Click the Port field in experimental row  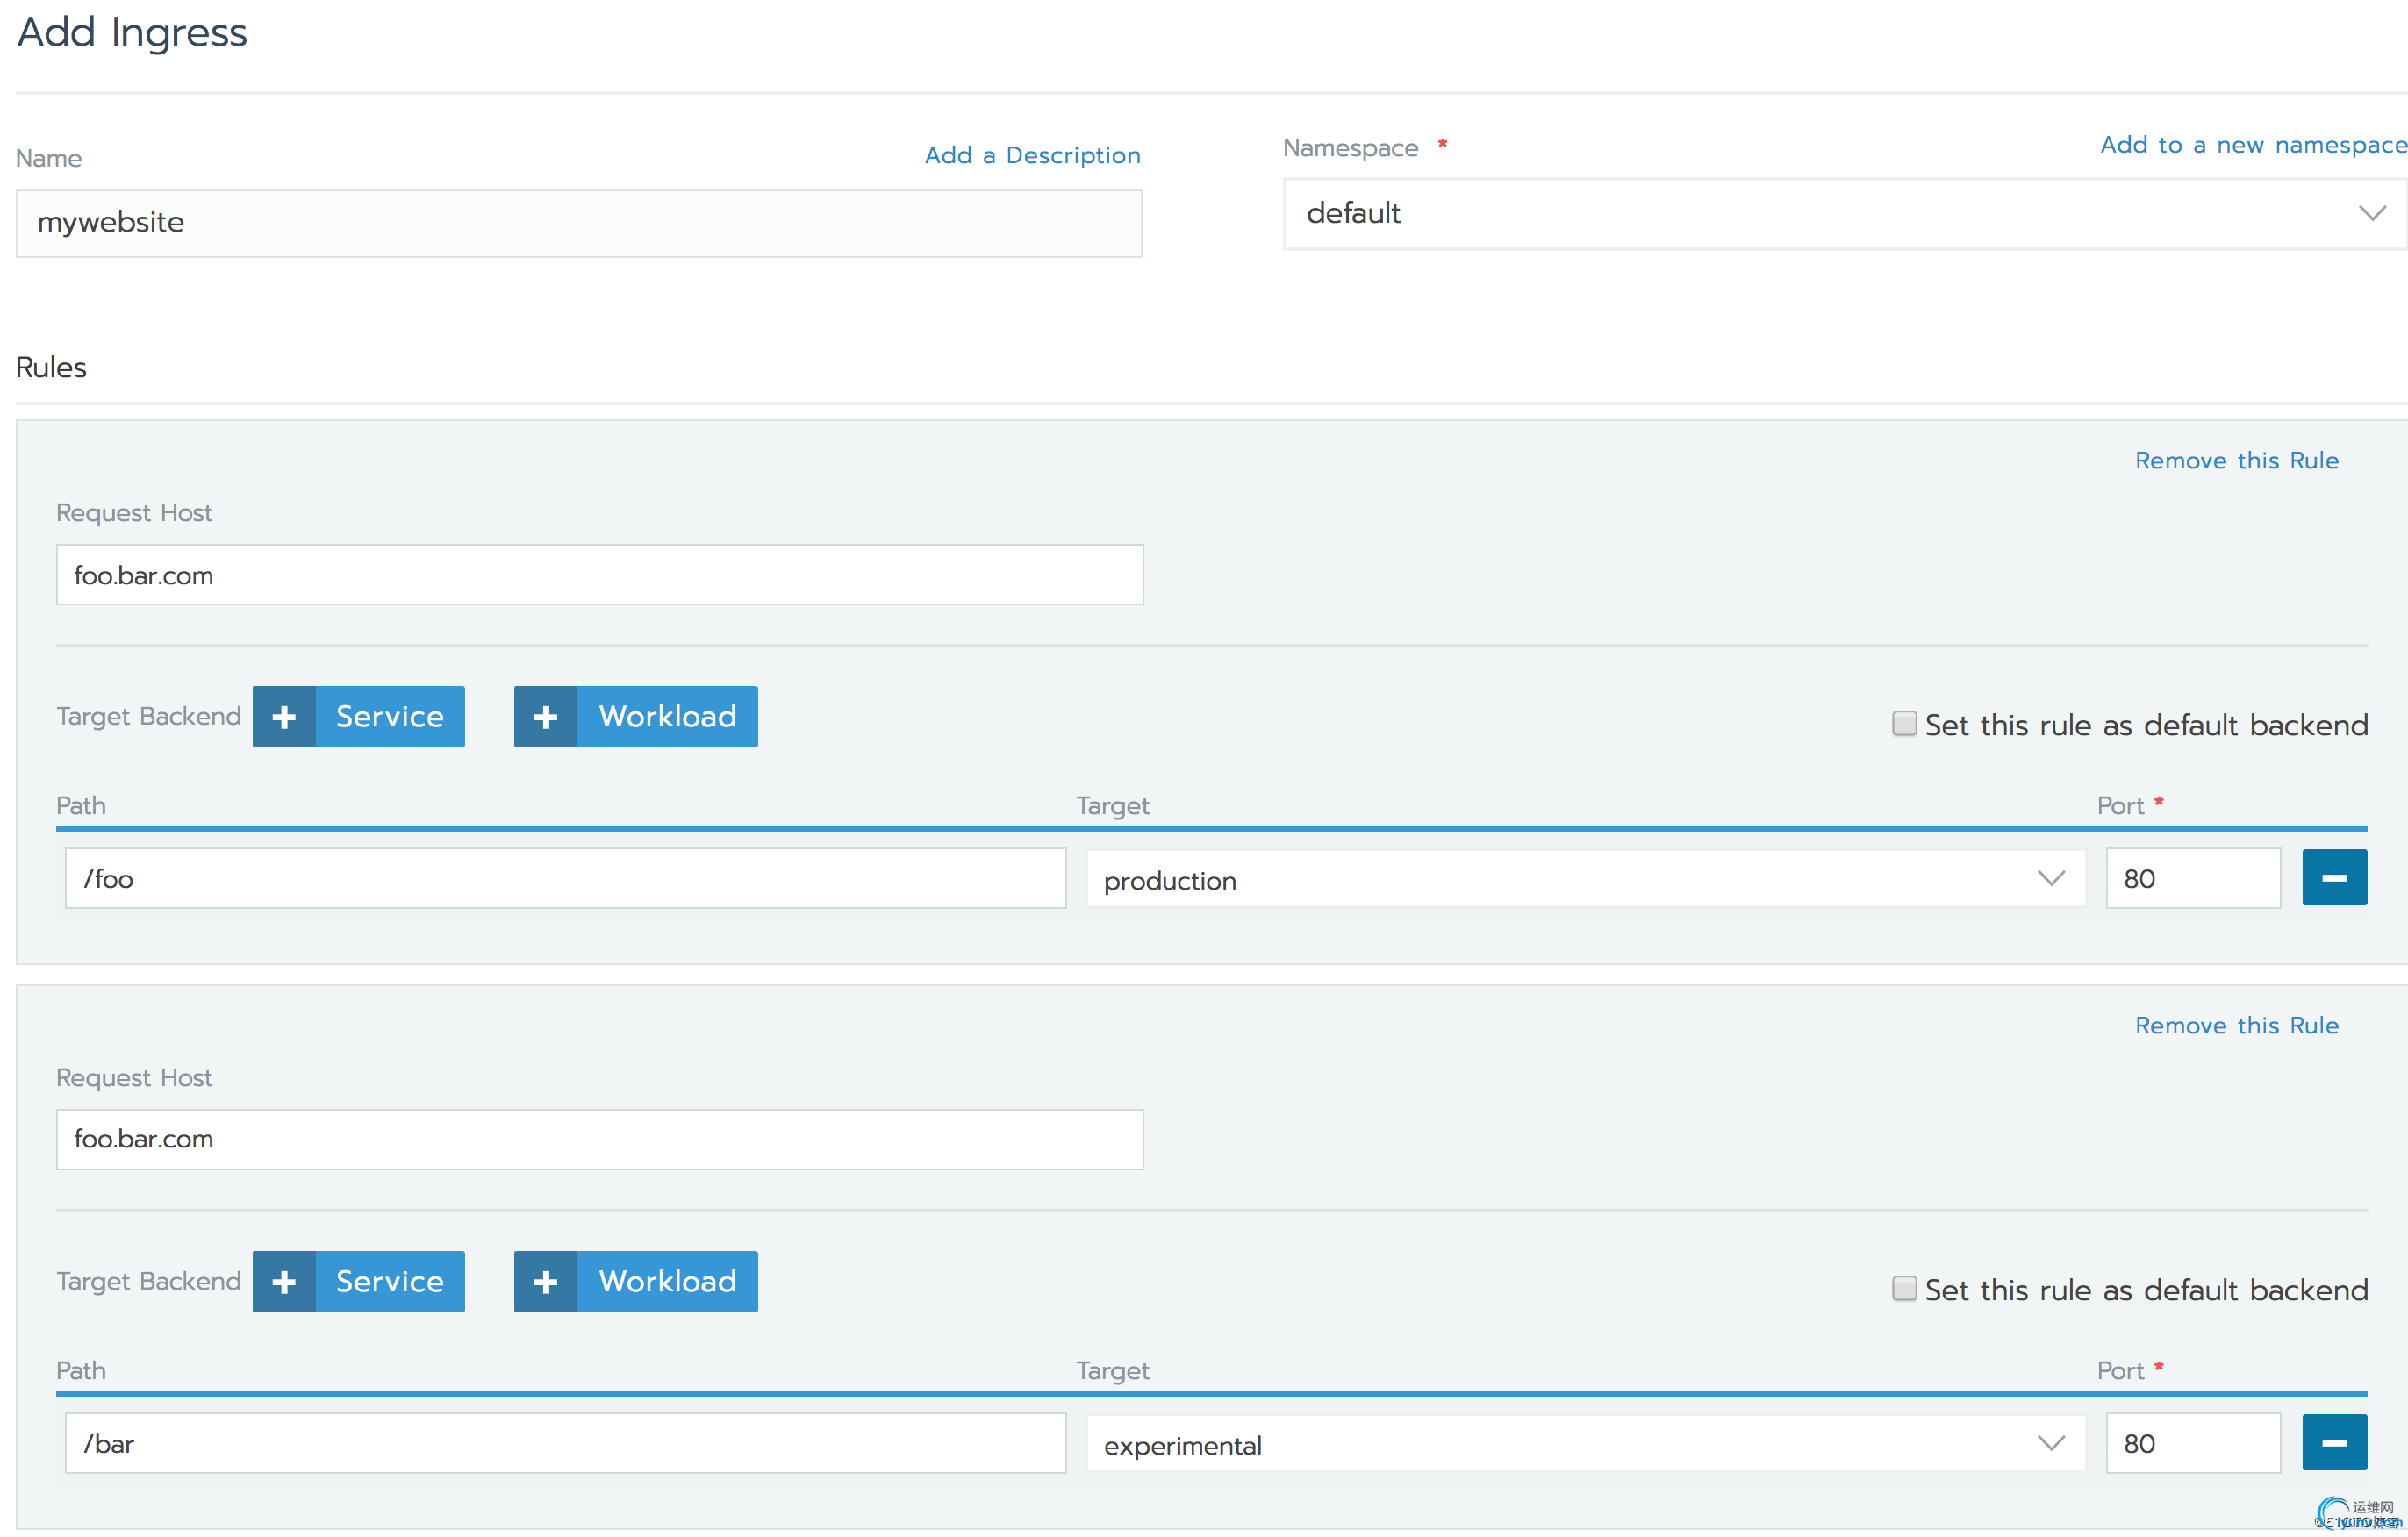(2192, 1443)
